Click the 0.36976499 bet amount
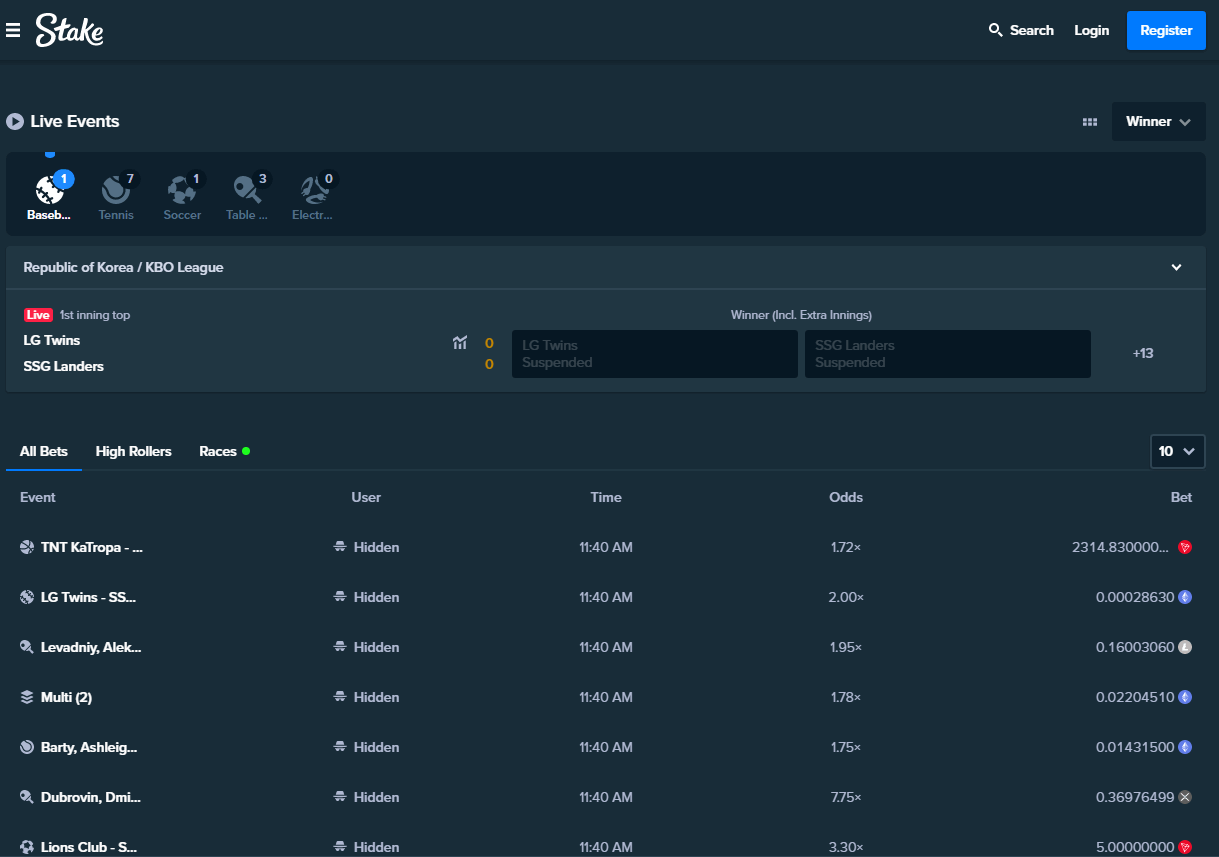This screenshot has height=857, width=1219. (1135, 797)
